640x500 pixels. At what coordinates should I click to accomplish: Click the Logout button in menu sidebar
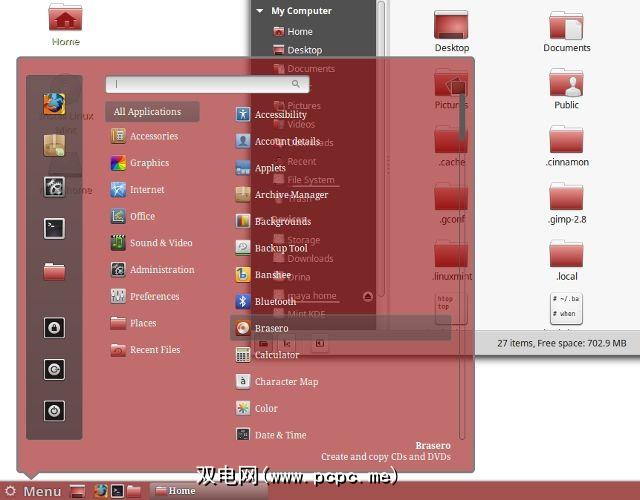coord(54,369)
